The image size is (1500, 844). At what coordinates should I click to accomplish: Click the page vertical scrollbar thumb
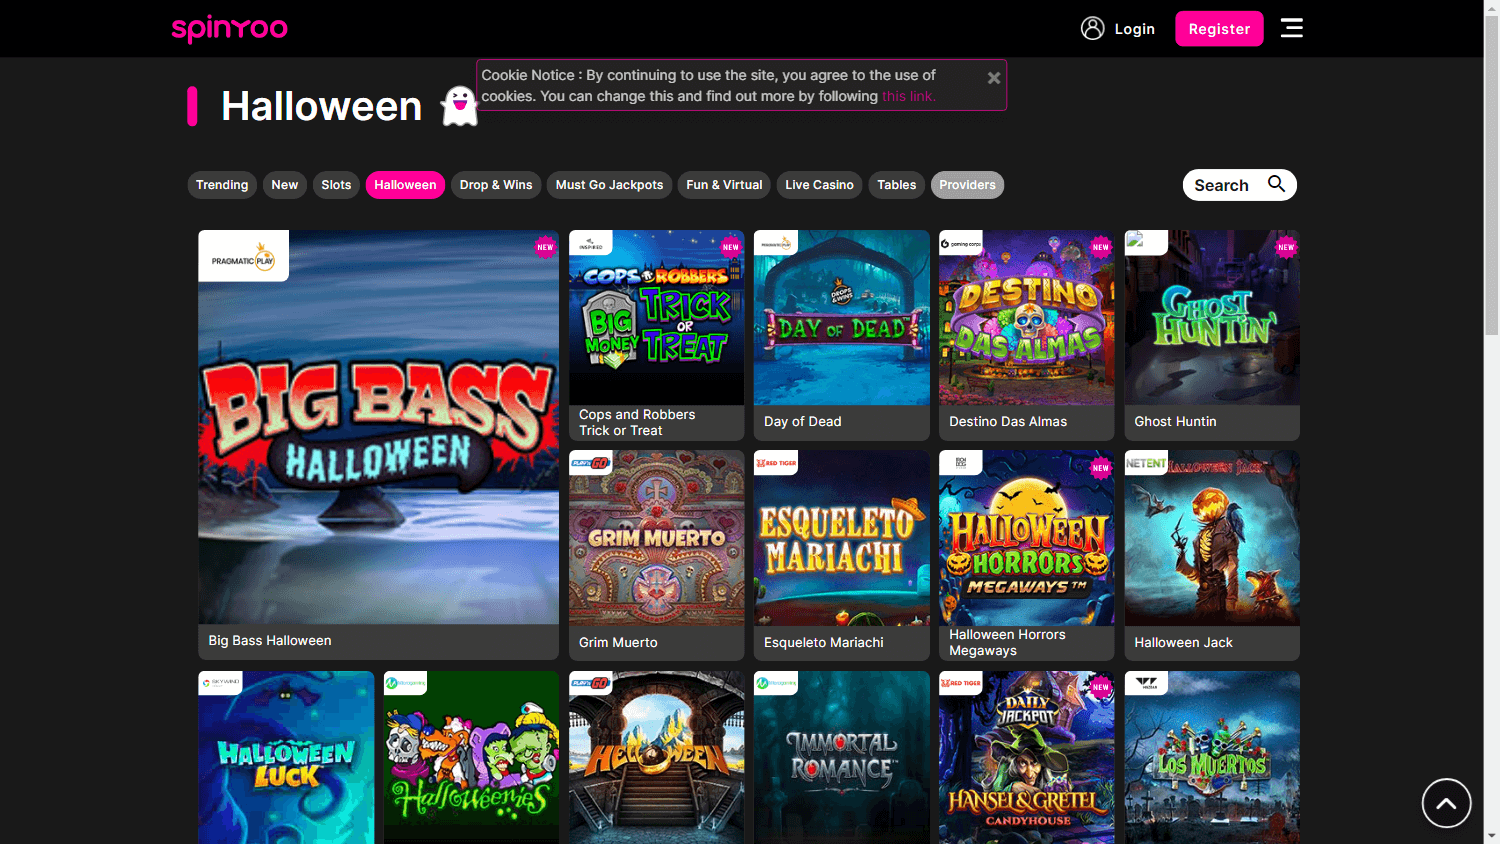click(x=1492, y=175)
